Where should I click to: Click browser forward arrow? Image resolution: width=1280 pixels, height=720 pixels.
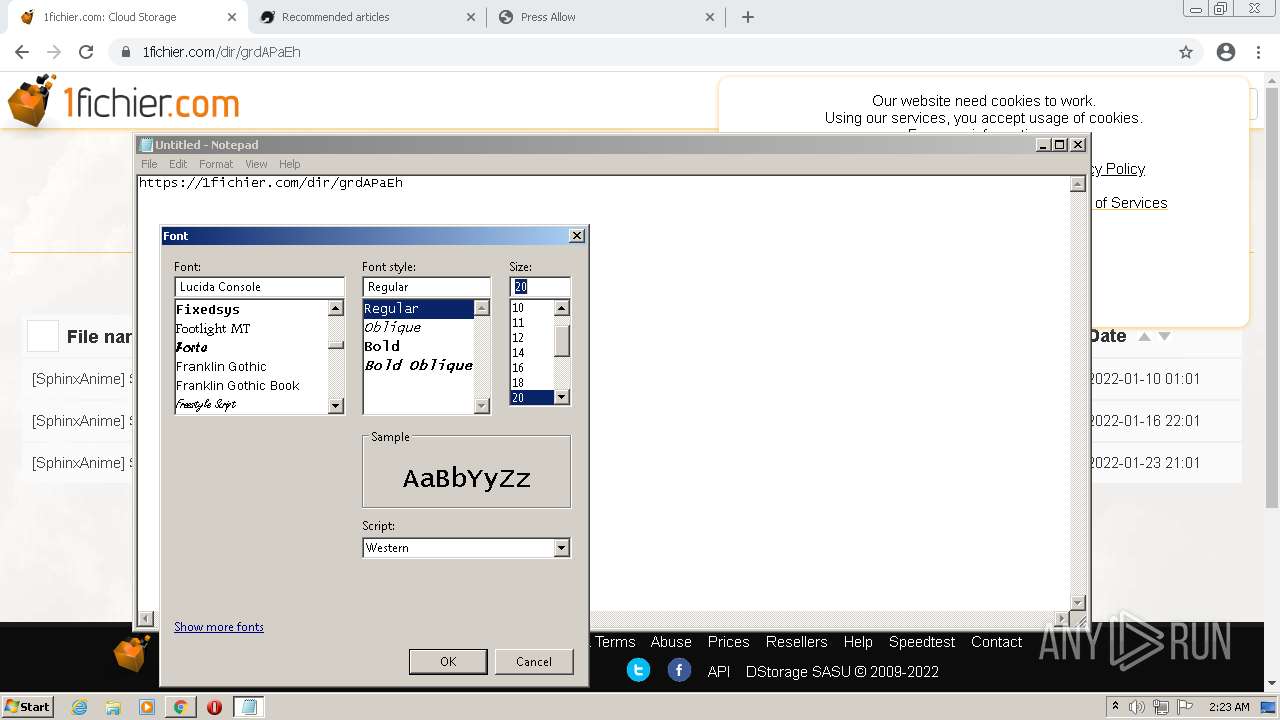coord(54,52)
